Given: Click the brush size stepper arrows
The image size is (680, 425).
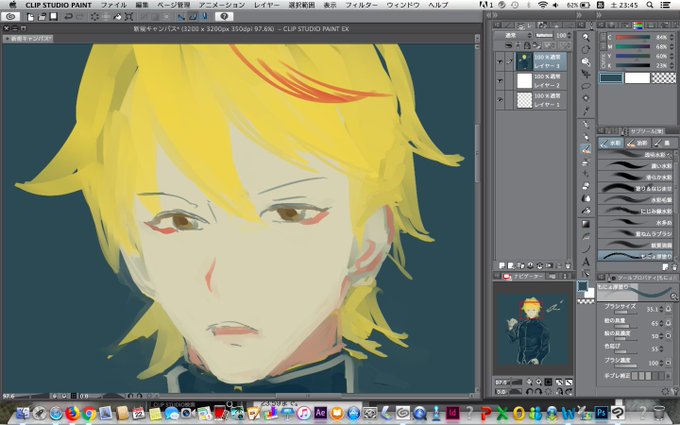Looking at the screenshot, I should (661, 309).
